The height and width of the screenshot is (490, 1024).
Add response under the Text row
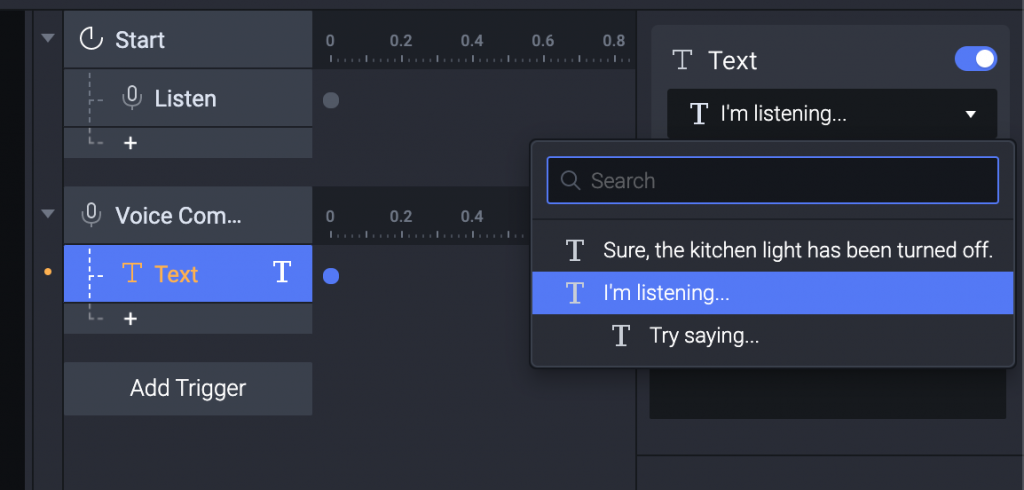[x=130, y=319]
